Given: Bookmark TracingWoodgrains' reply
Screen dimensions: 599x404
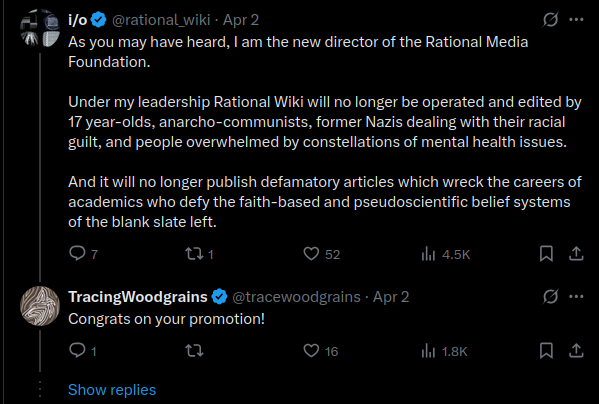Looking at the screenshot, I should [x=546, y=351].
